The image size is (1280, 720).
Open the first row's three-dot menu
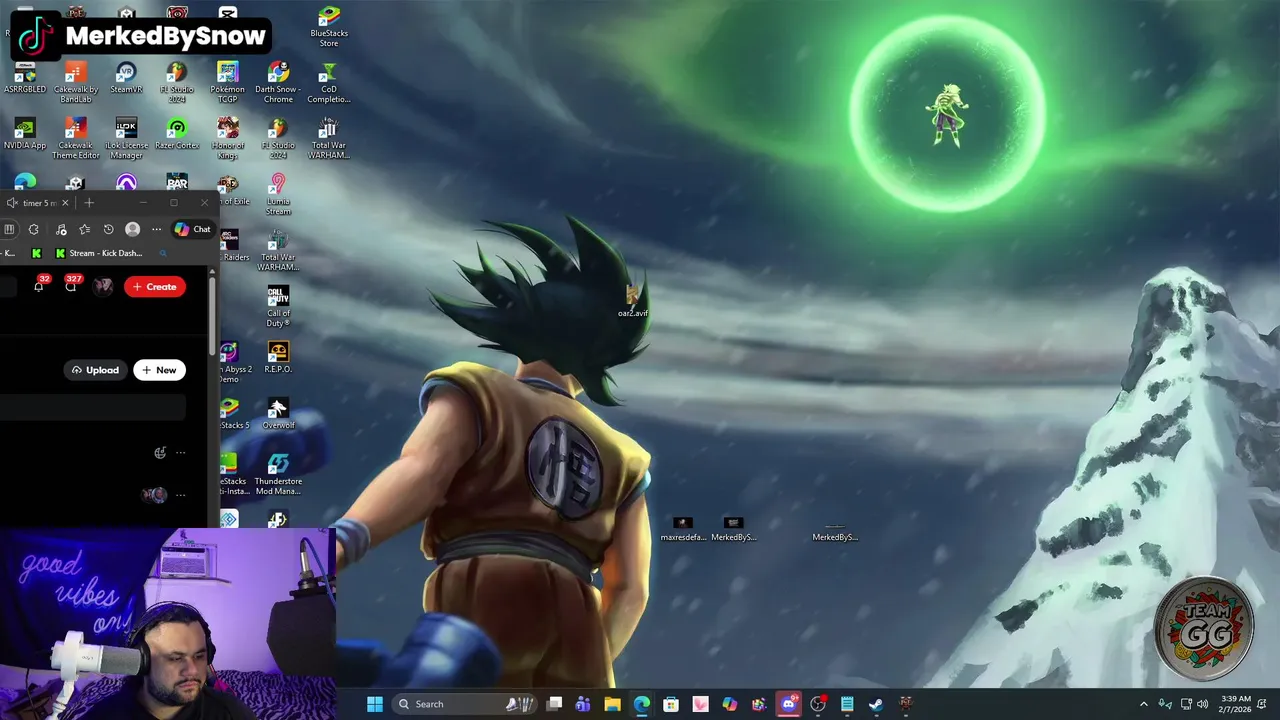(180, 453)
